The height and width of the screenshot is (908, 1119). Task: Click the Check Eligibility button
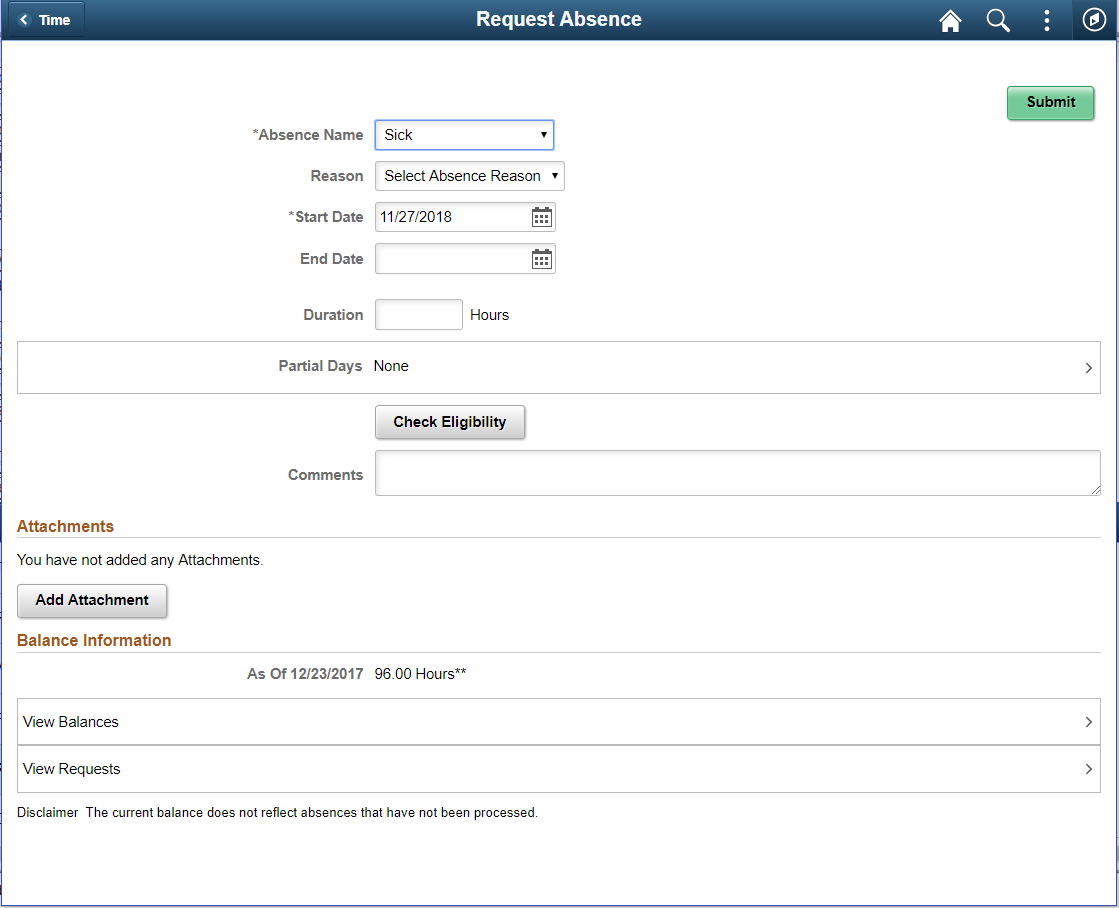[450, 422]
